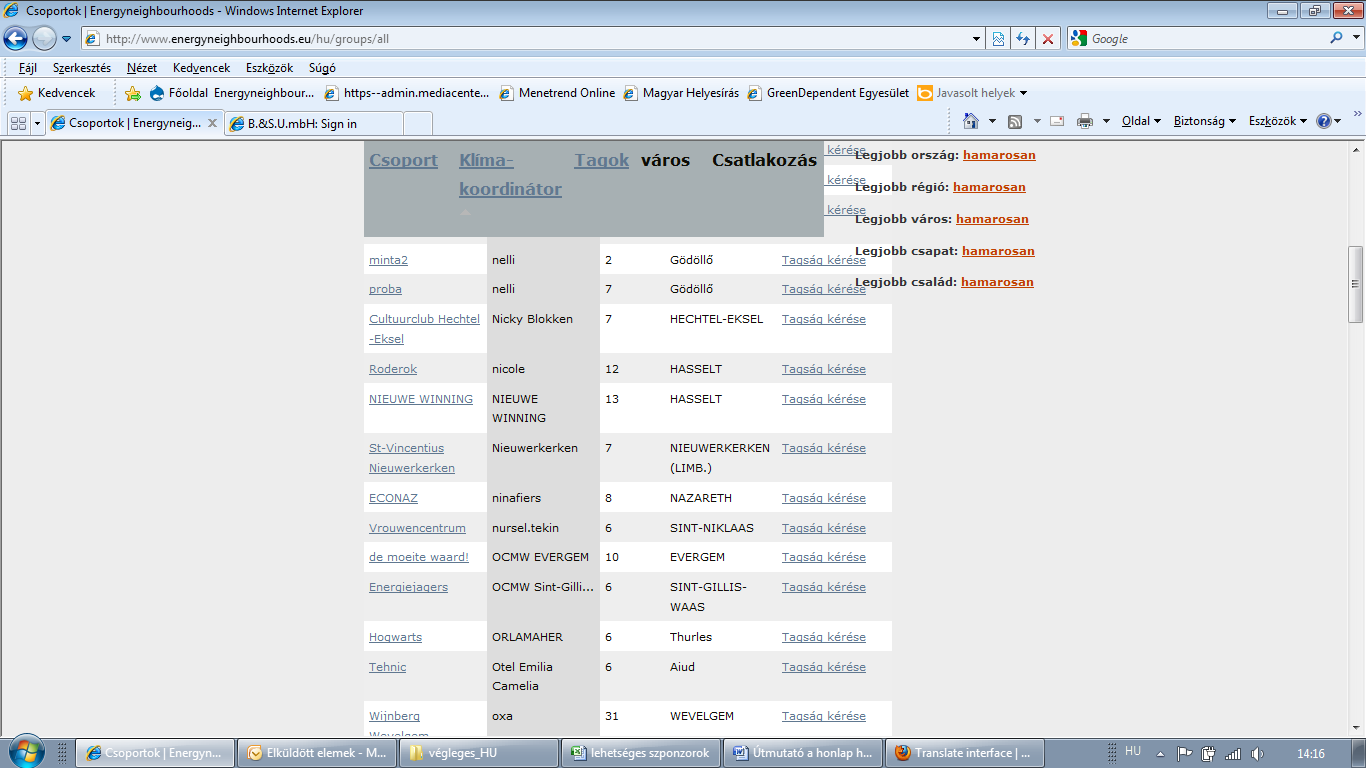Open the Főoldal Energyneighbour... bookmark

click(x=232, y=93)
